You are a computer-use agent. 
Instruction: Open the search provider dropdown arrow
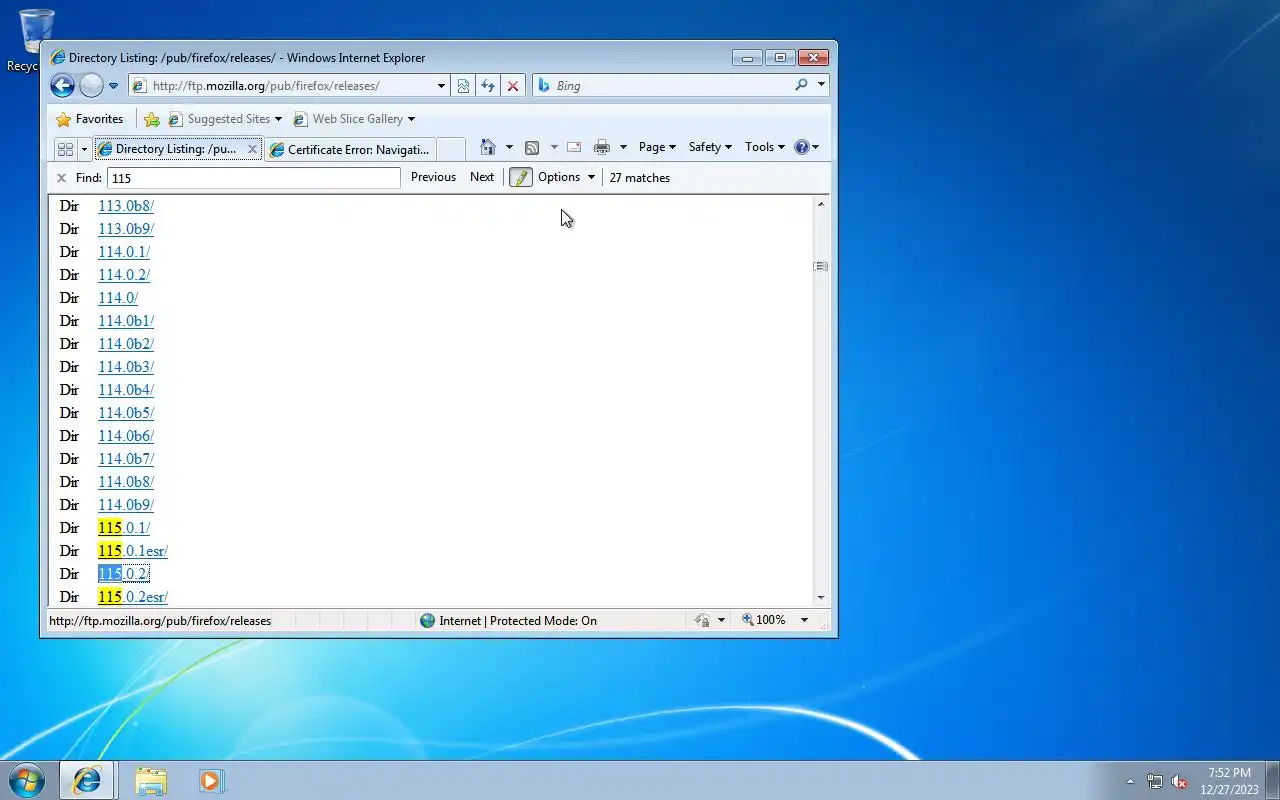pyautogui.click(x=821, y=85)
